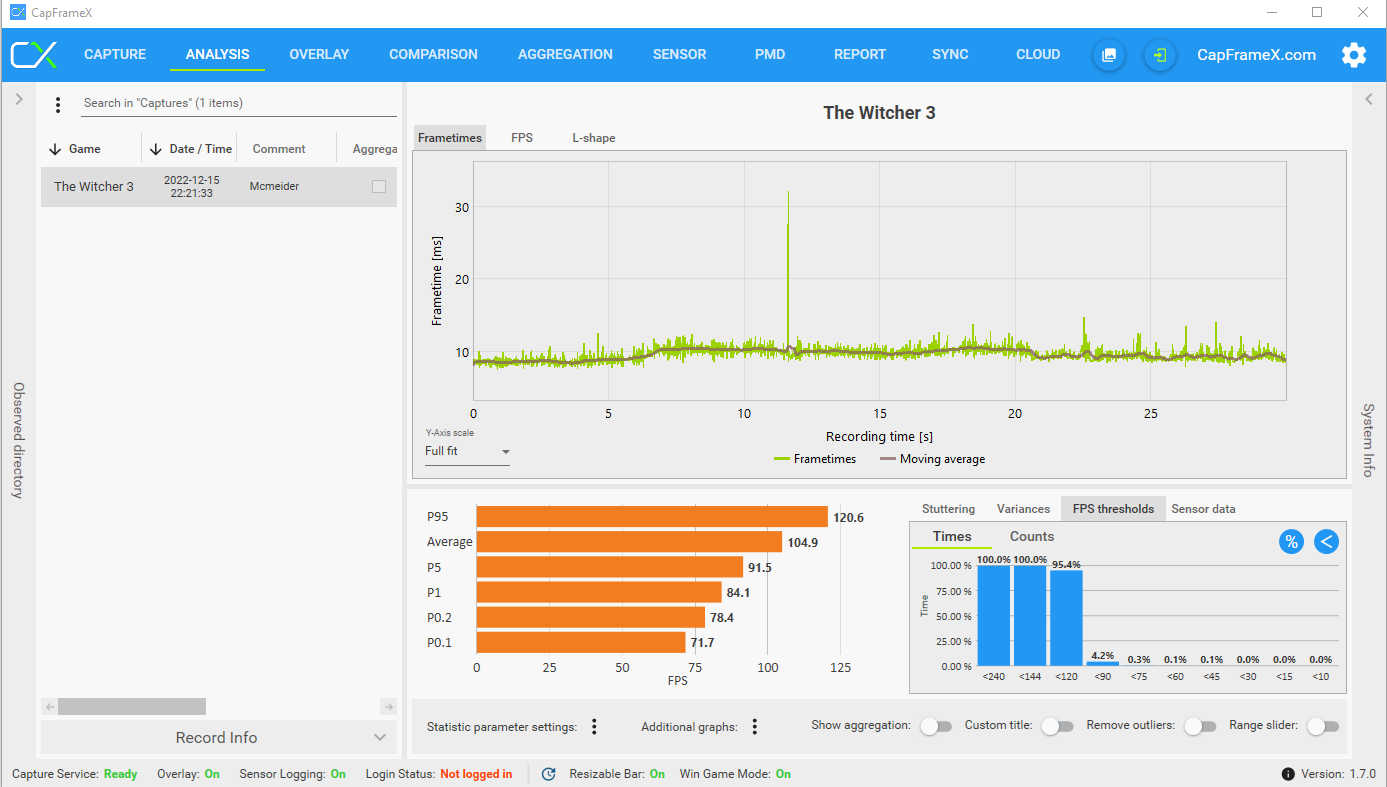The height and width of the screenshot is (787, 1387).
Task: Click the green login icon button
Action: coord(1159,55)
